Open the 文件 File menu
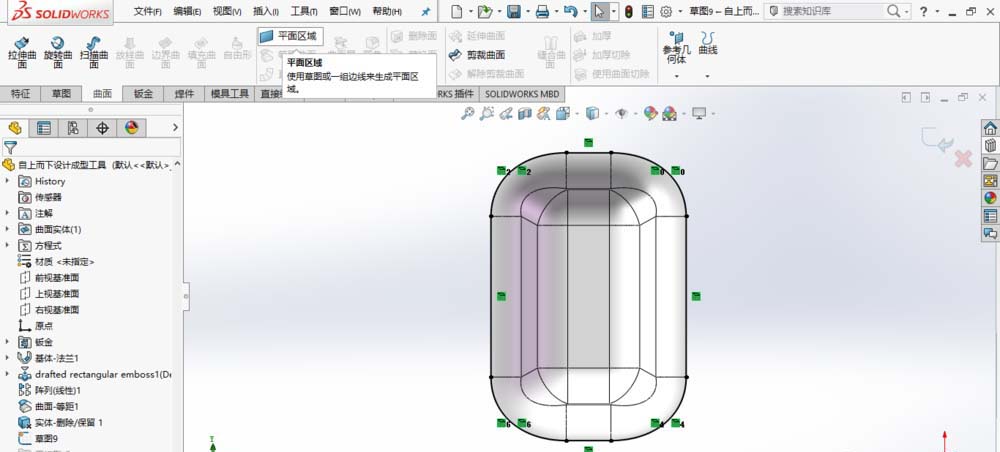 pos(147,11)
